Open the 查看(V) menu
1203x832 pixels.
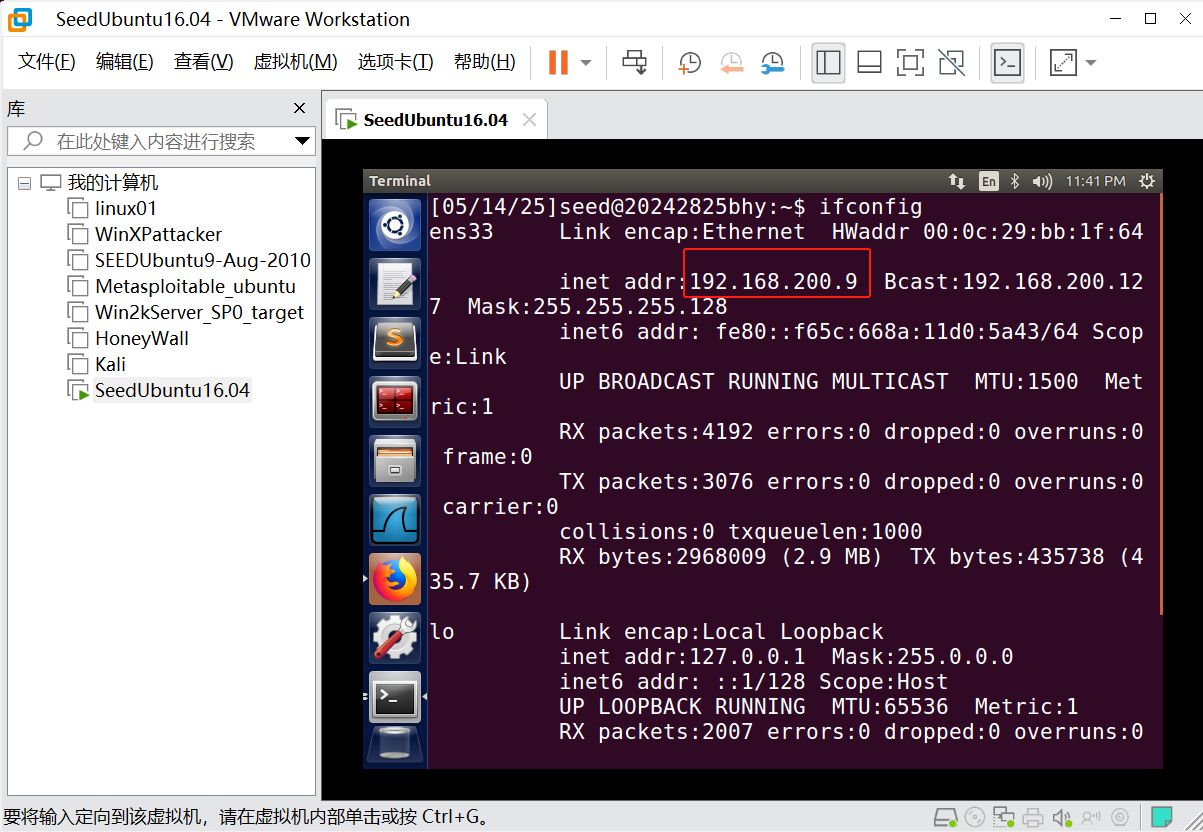tap(203, 62)
